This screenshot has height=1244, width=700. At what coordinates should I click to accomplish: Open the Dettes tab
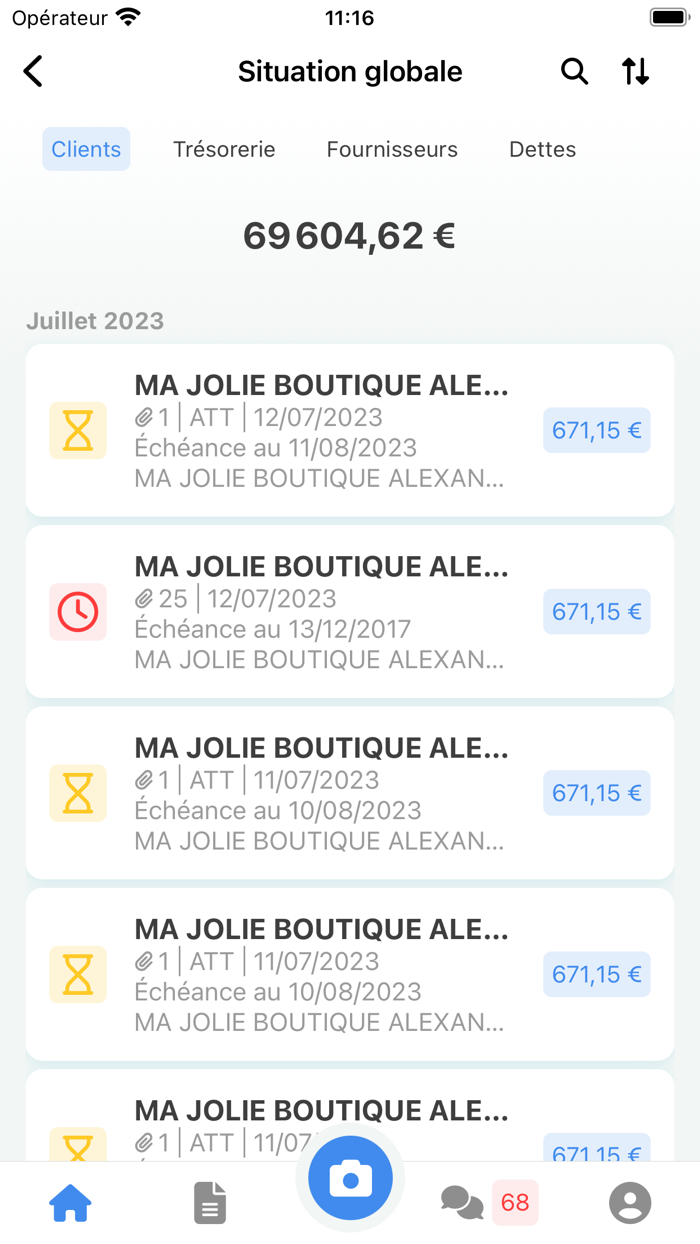pos(542,148)
